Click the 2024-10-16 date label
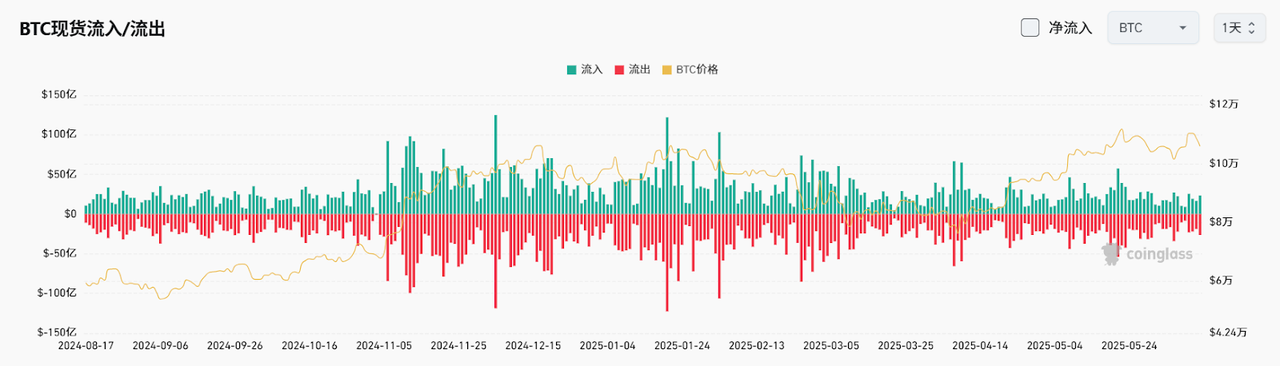This screenshot has height=366, width=1280. (x=310, y=346)
